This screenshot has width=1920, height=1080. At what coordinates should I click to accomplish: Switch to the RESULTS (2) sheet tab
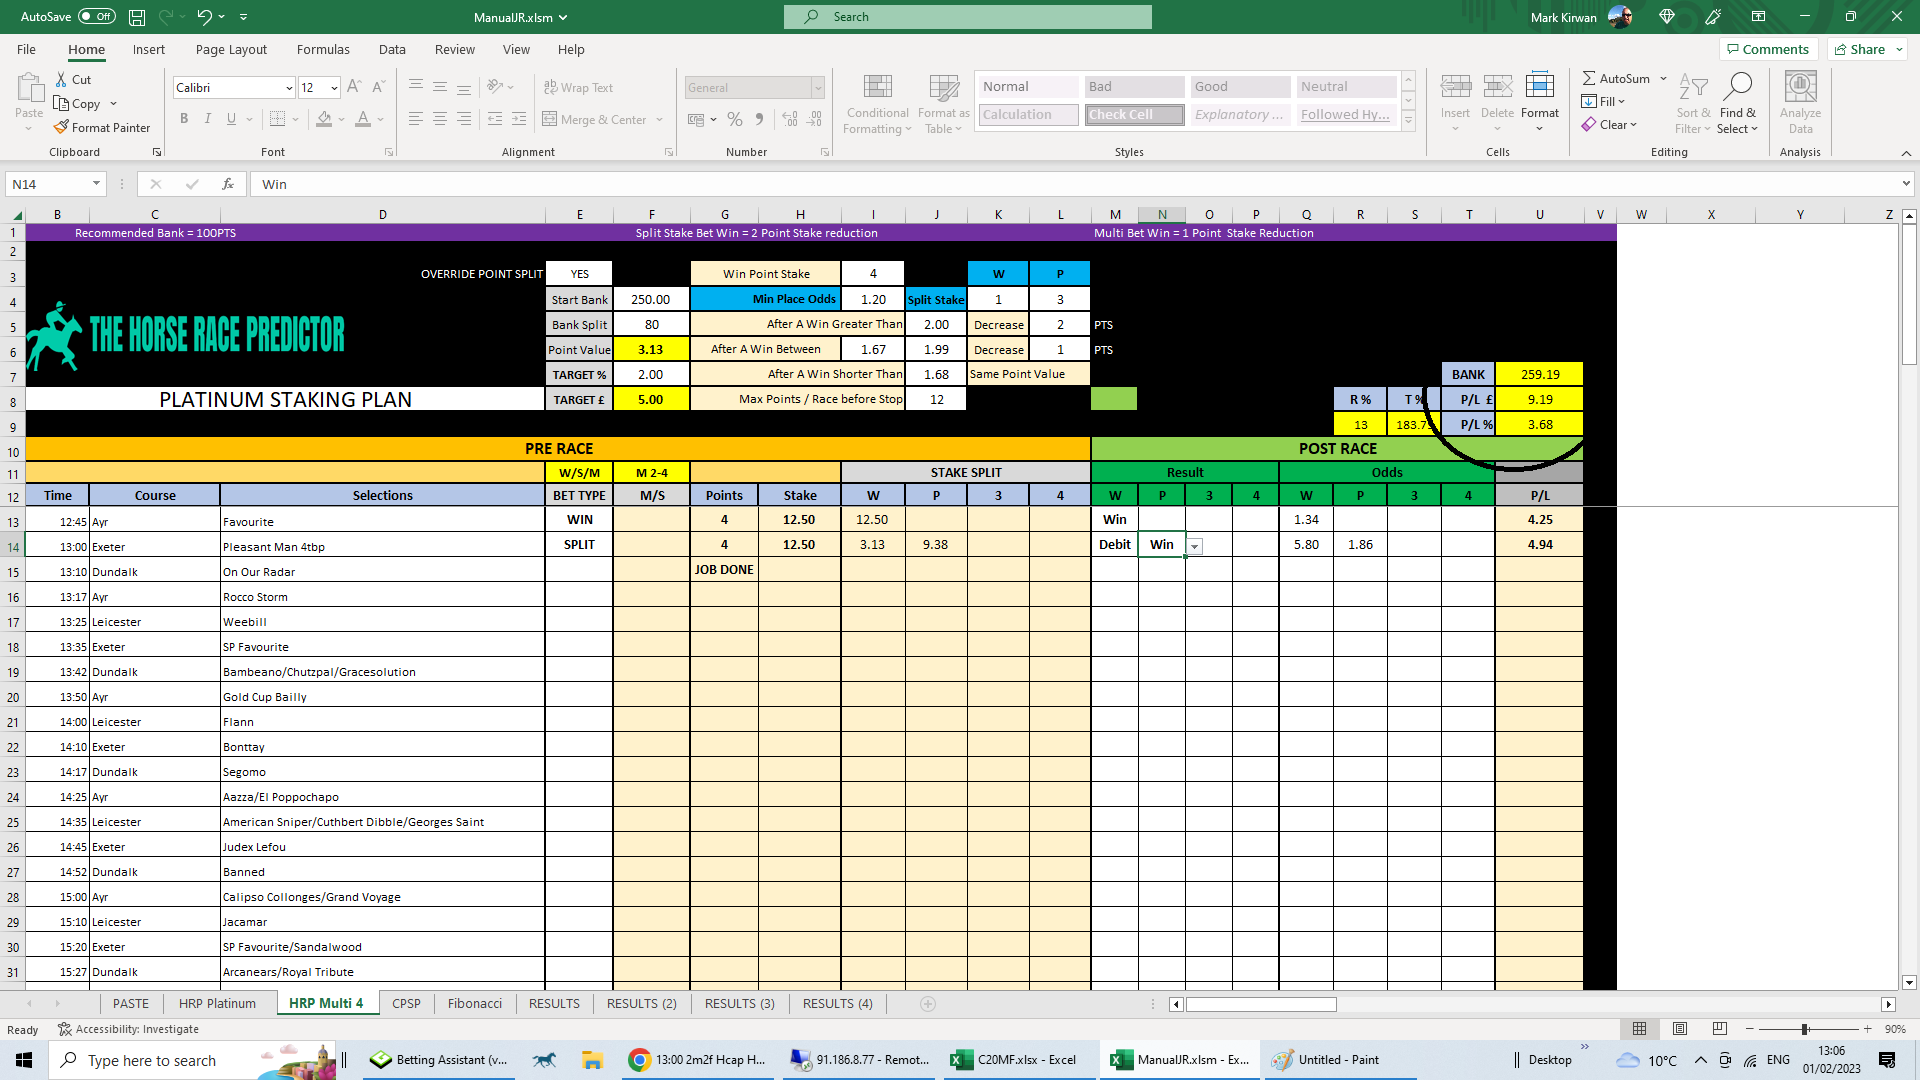click(642, 1004)
